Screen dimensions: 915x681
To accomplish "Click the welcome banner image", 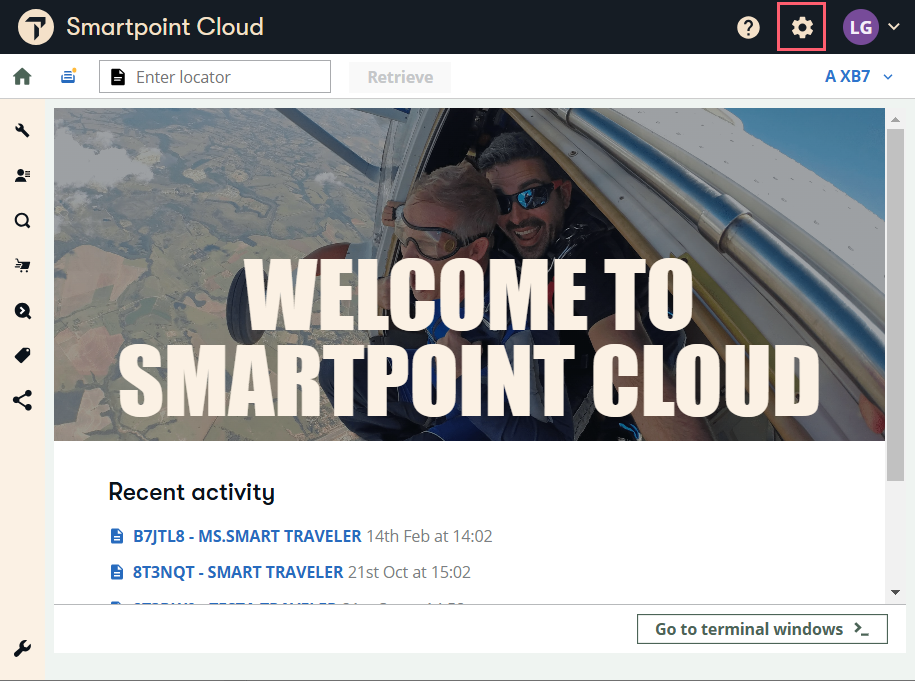I will point(469,274).
